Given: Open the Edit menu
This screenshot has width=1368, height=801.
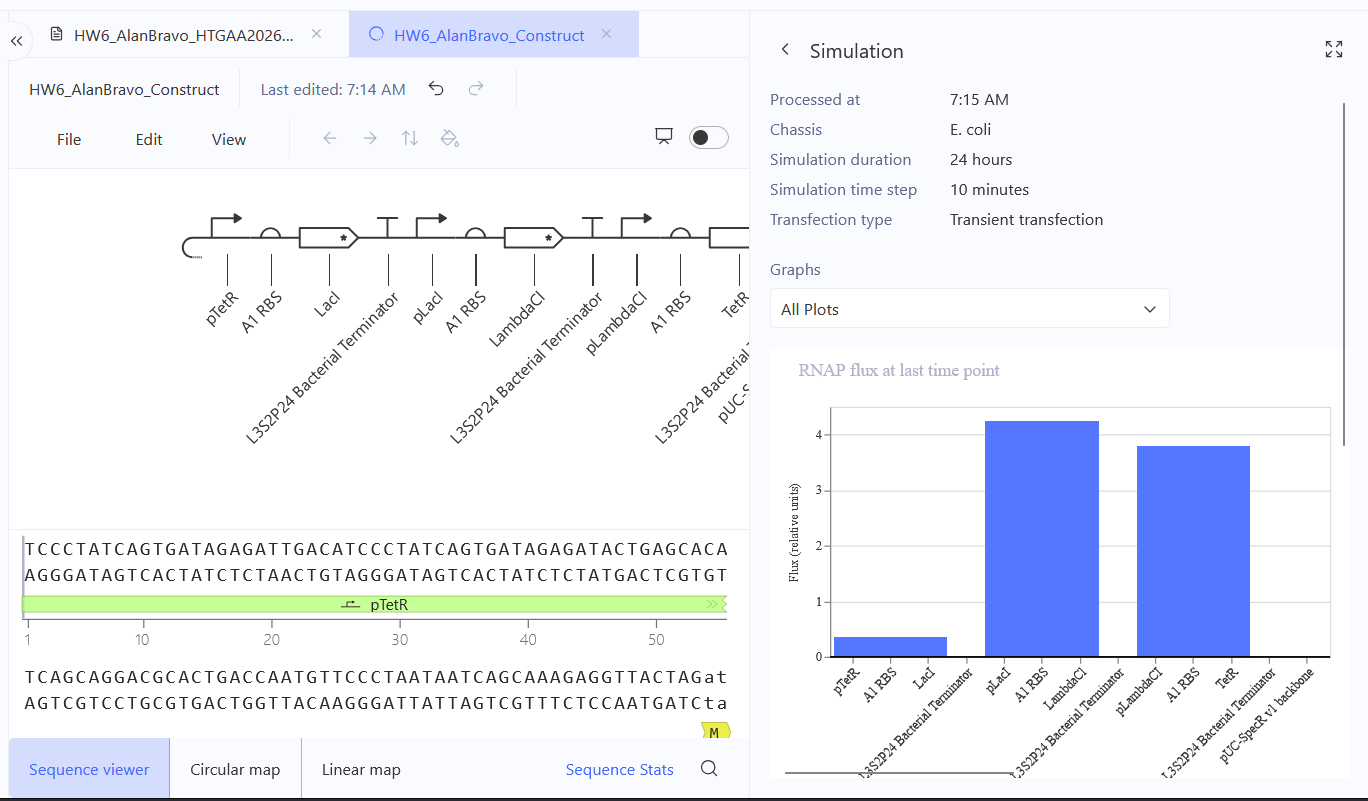Looking at the screenshot, I should 149,139.
